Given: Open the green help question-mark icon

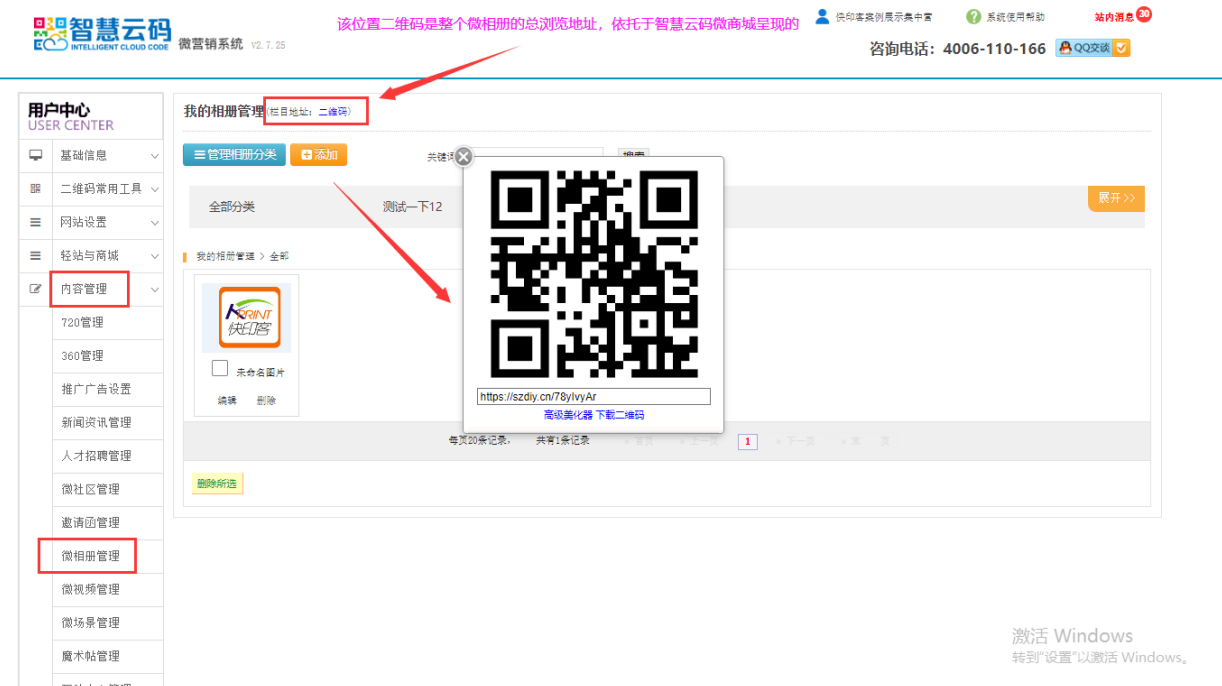Looking at the screenshot, I should point(973,17).
